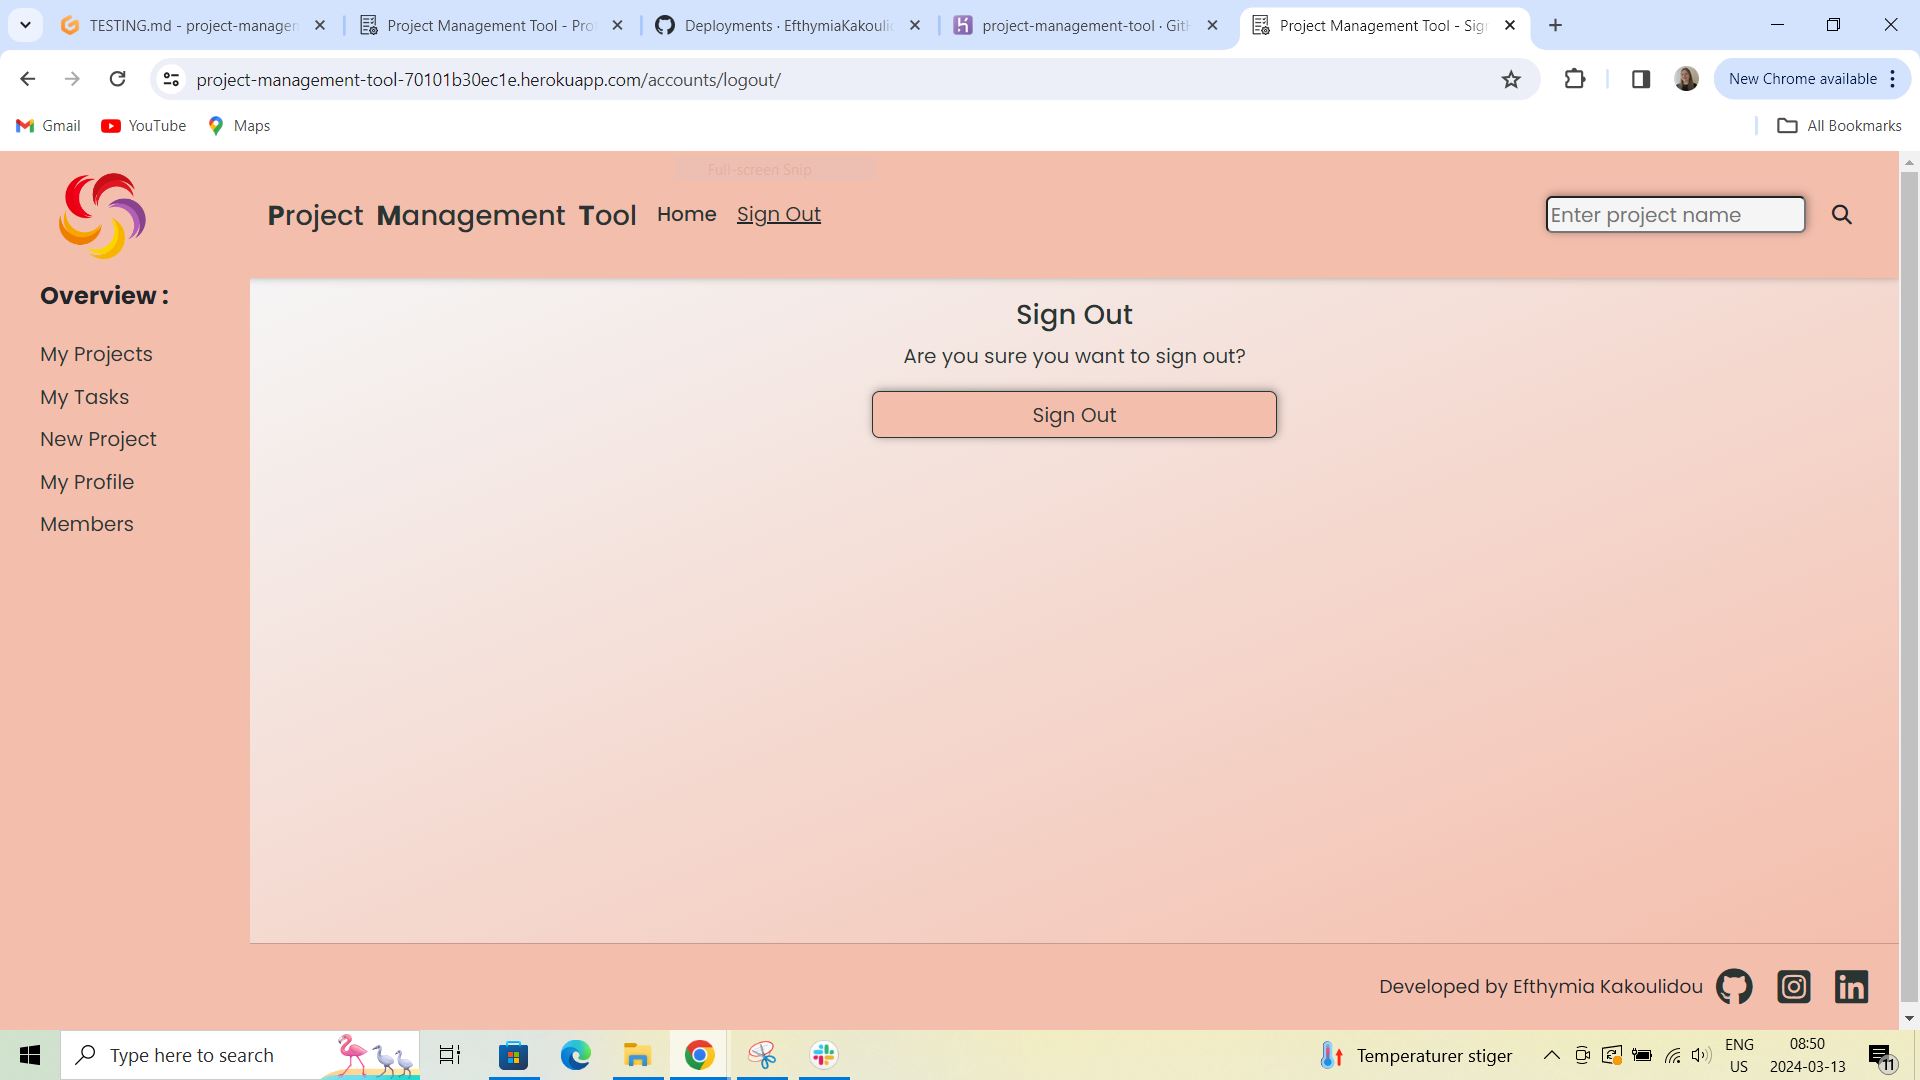Screen dimensions: 1920x1080
Task: Open the Instagram link in the footer
Action: pyautogui.click(x=1793, y=986)
